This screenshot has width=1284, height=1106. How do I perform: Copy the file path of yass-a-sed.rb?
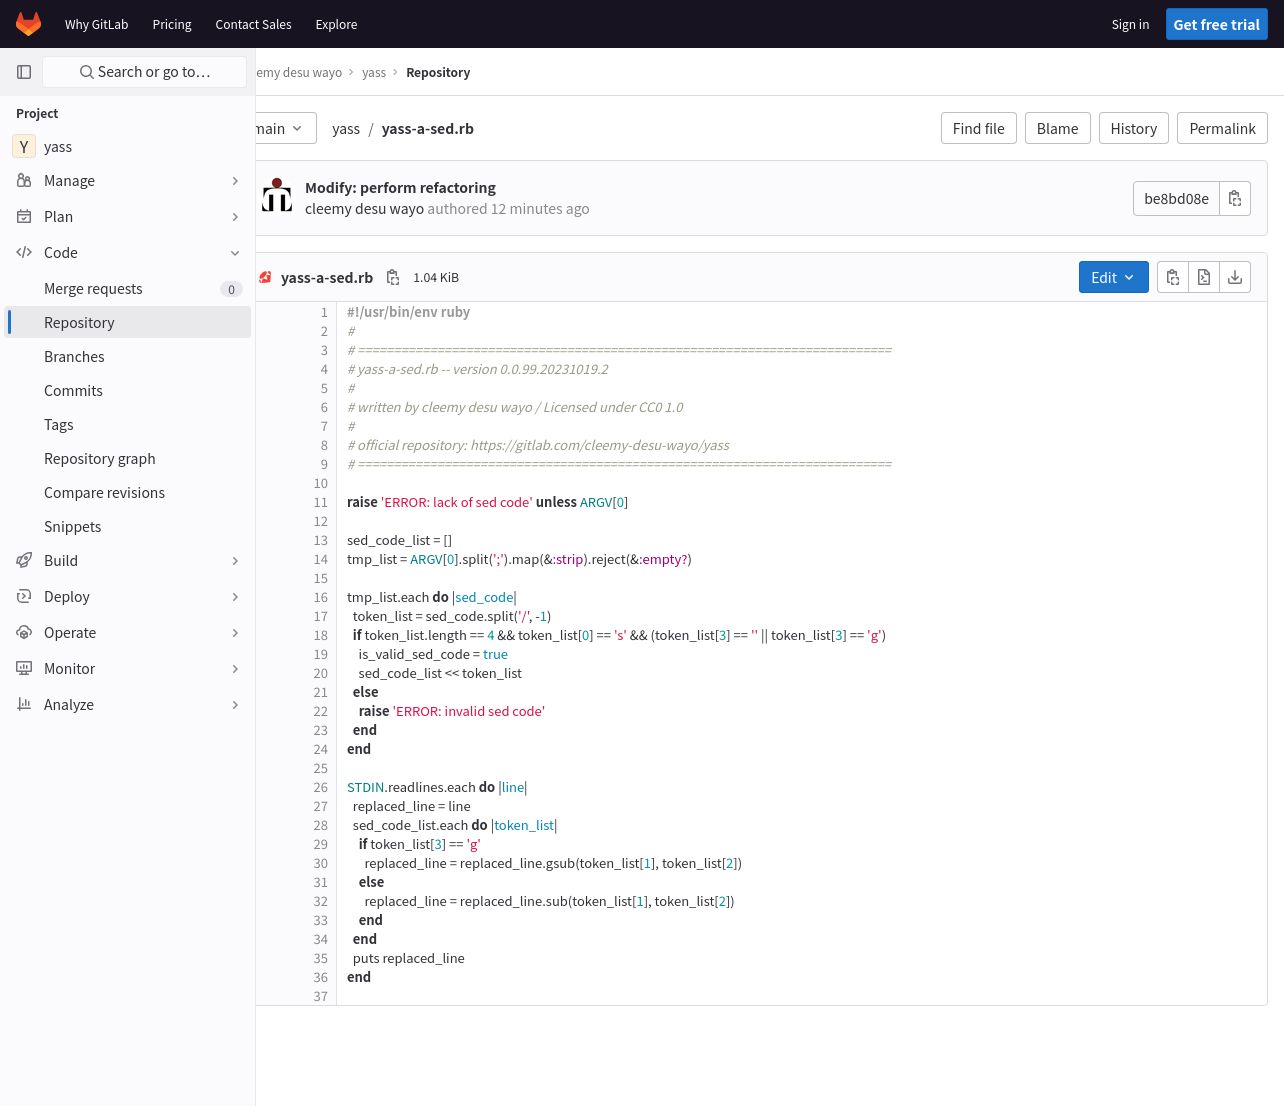coord(393,277)
